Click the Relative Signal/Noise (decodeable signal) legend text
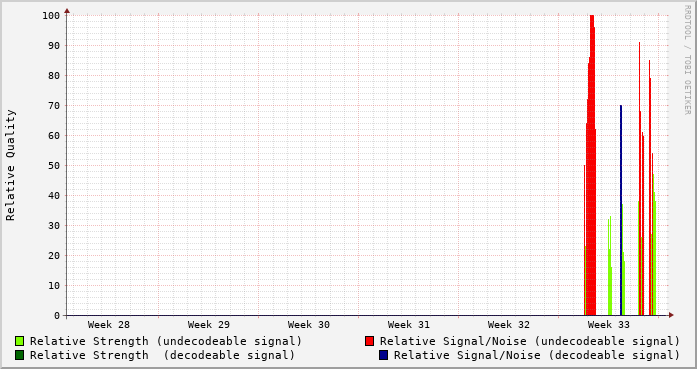 pos(537,355)
